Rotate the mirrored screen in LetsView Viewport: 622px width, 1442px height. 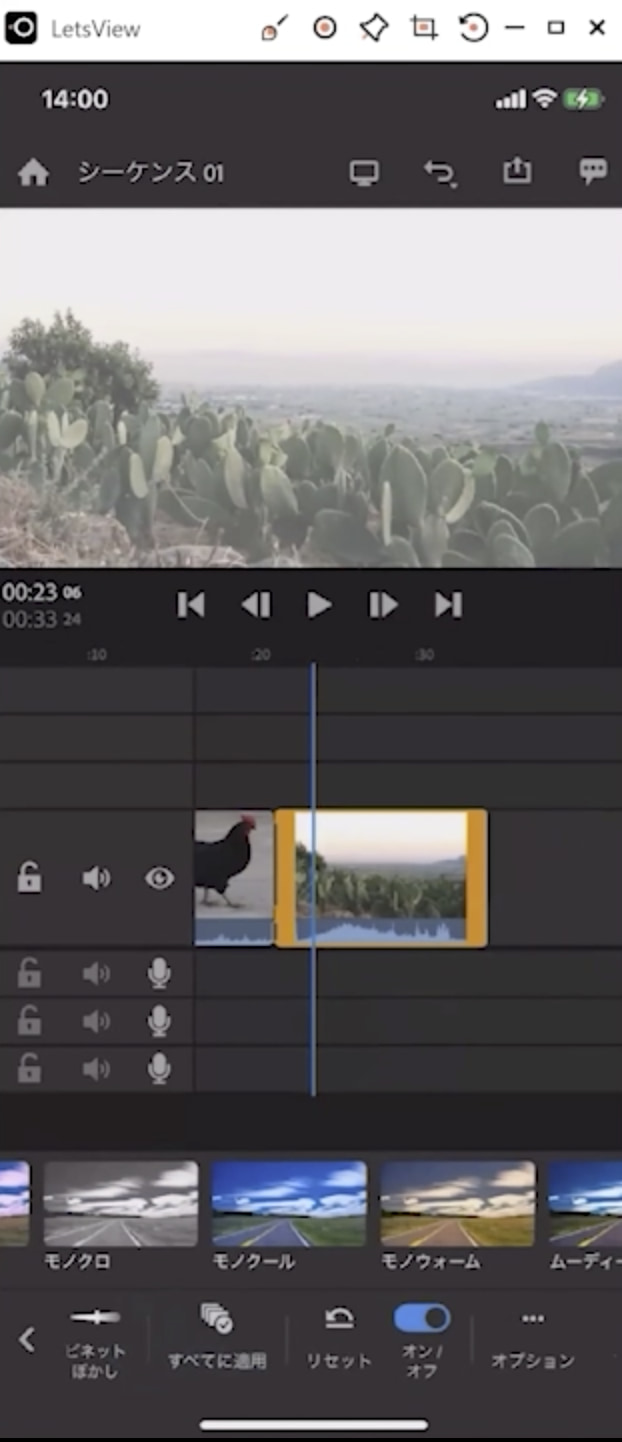tap(473, 28)
